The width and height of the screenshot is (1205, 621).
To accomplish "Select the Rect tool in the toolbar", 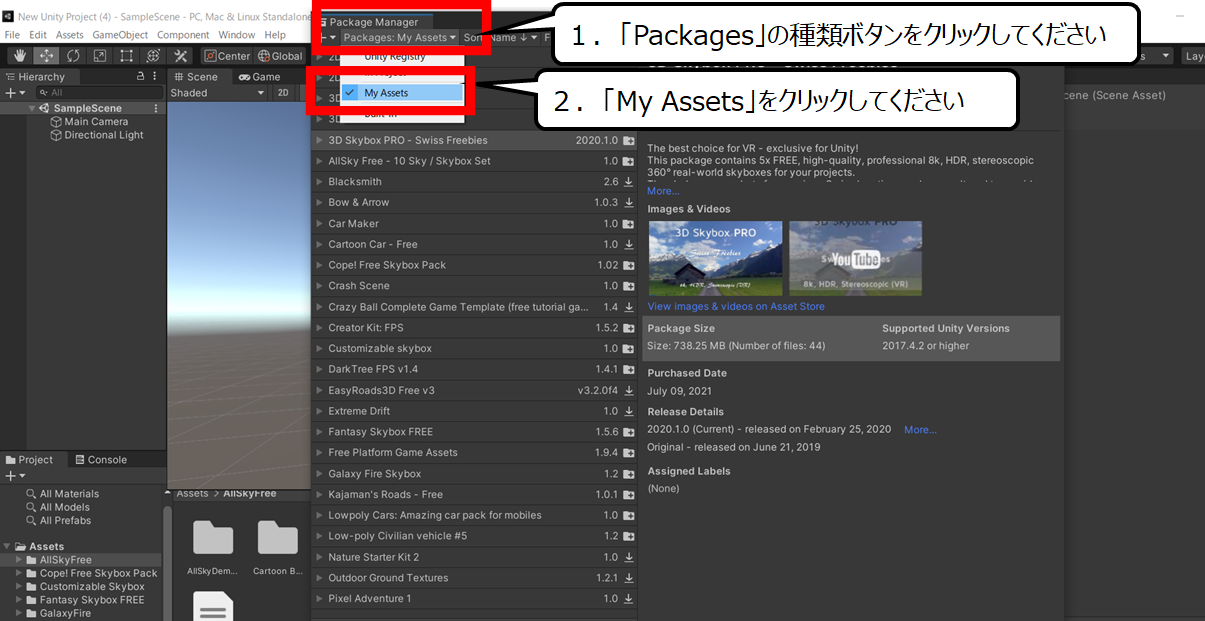I will point(127,56).
